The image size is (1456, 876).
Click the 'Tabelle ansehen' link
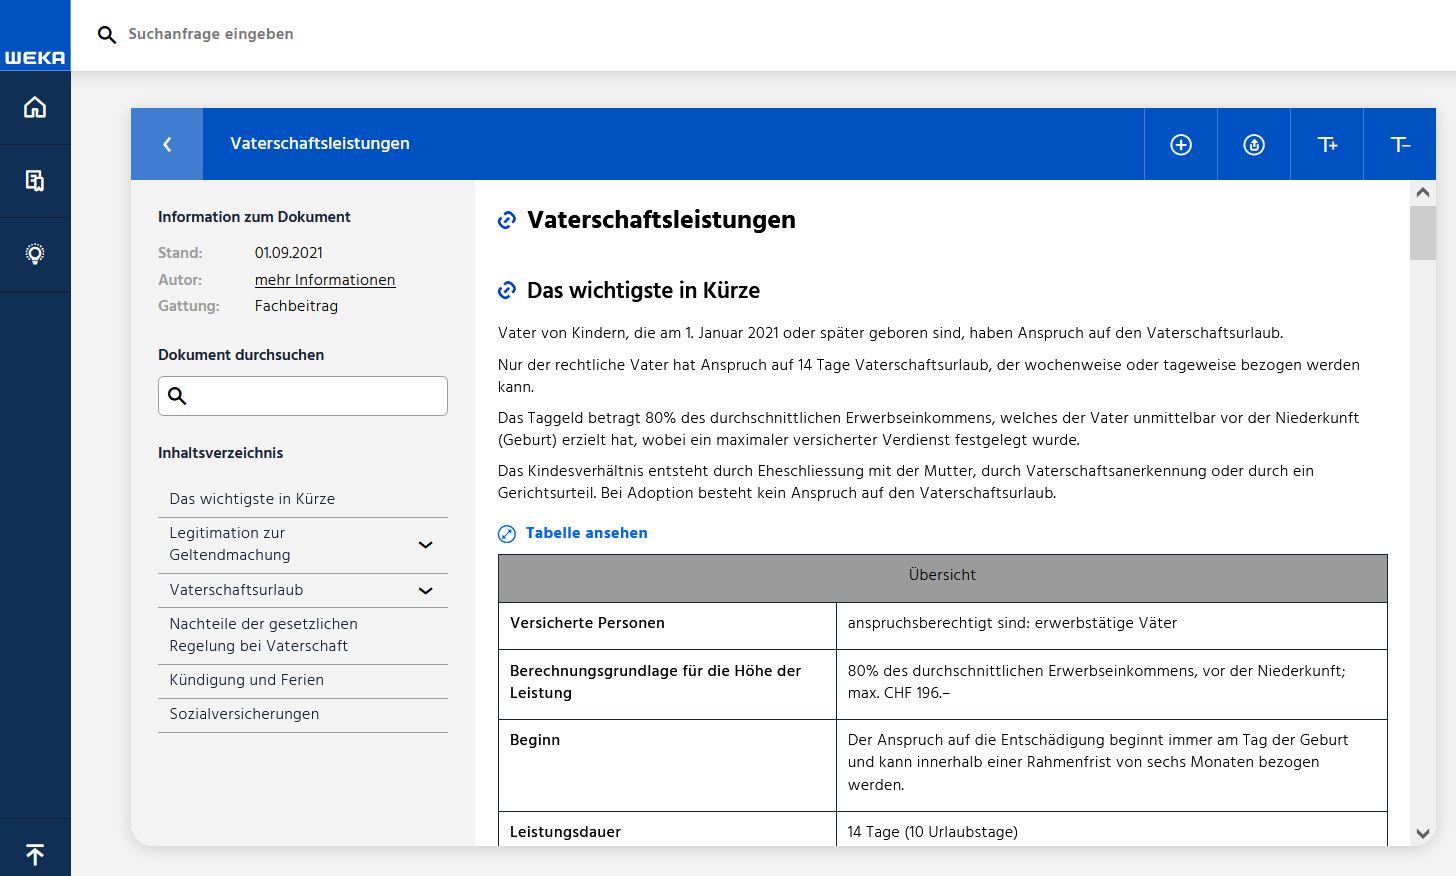[x=586, y=533]
